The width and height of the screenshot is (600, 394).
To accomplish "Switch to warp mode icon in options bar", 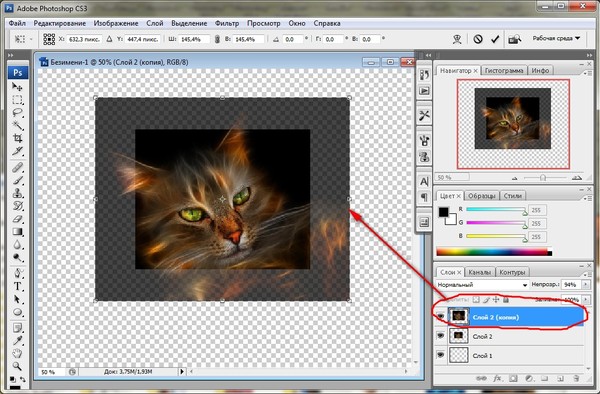I will (x=457, y=39).
